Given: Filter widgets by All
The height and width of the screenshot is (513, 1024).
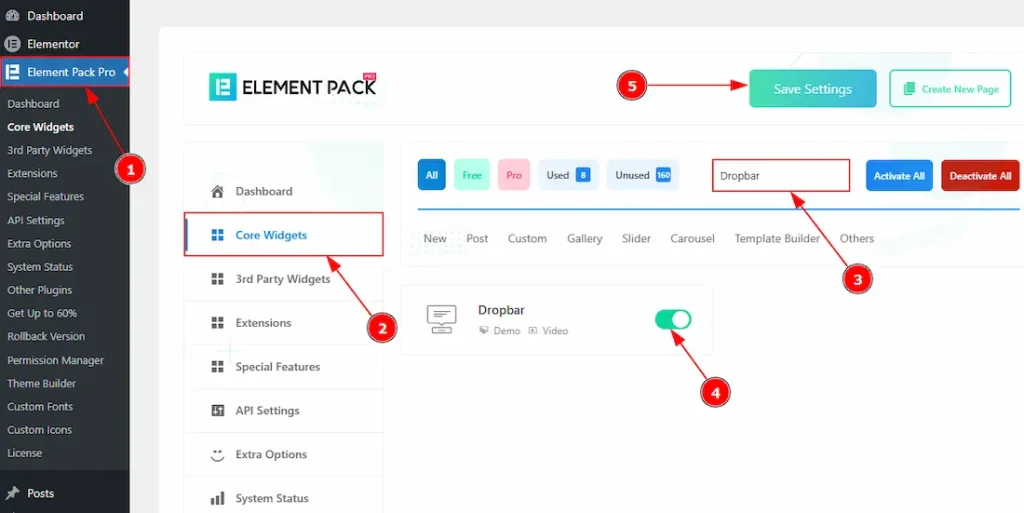Looking at the screenshot, I should (432, 175).
